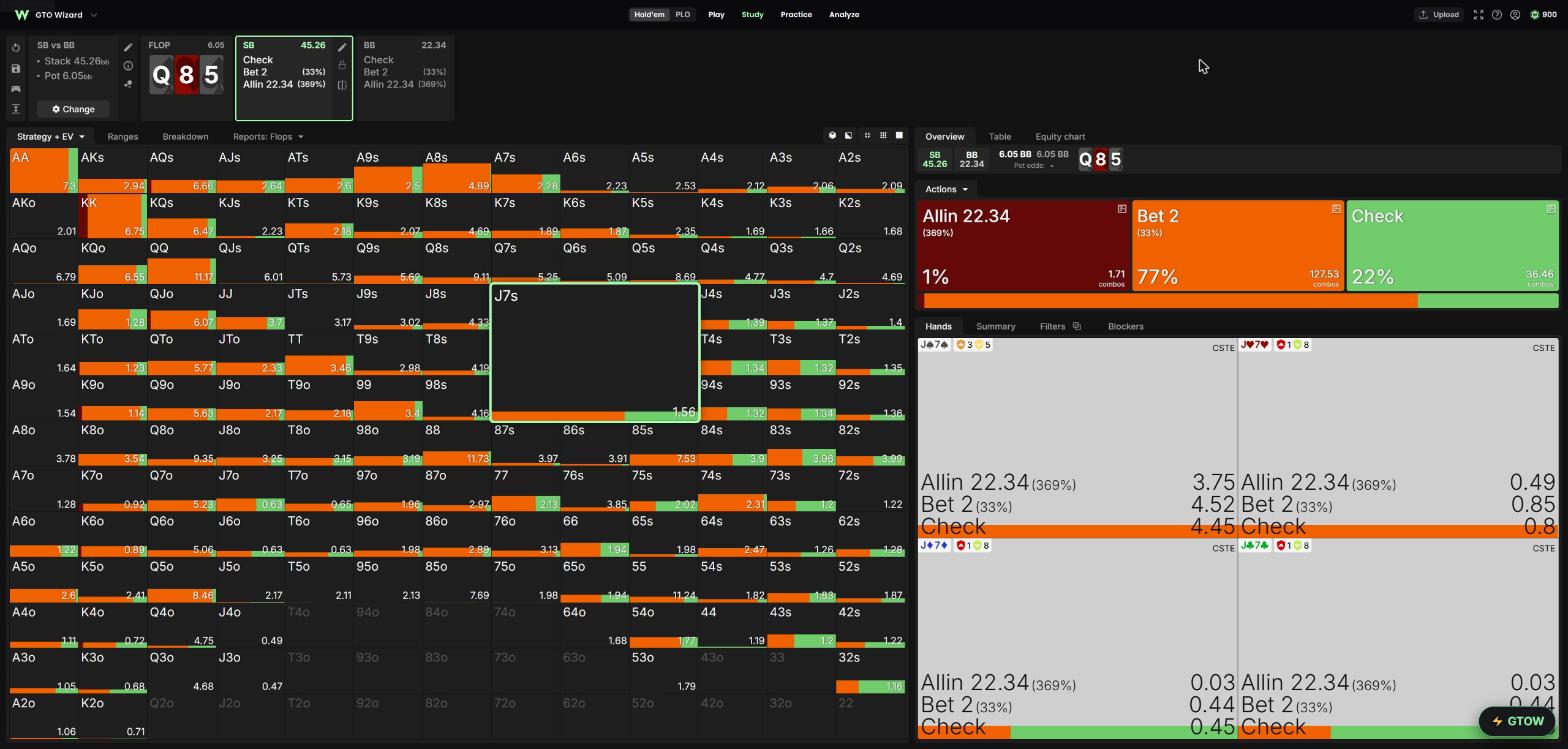The width and height of the screenshot is (1568, 749).
Task: Toggle the lock icon in the SB node
Action: [342, 66]
